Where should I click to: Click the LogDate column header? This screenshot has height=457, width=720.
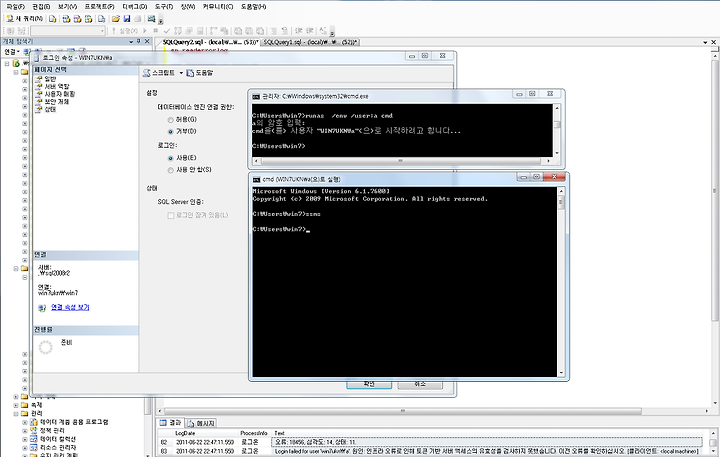185,433
